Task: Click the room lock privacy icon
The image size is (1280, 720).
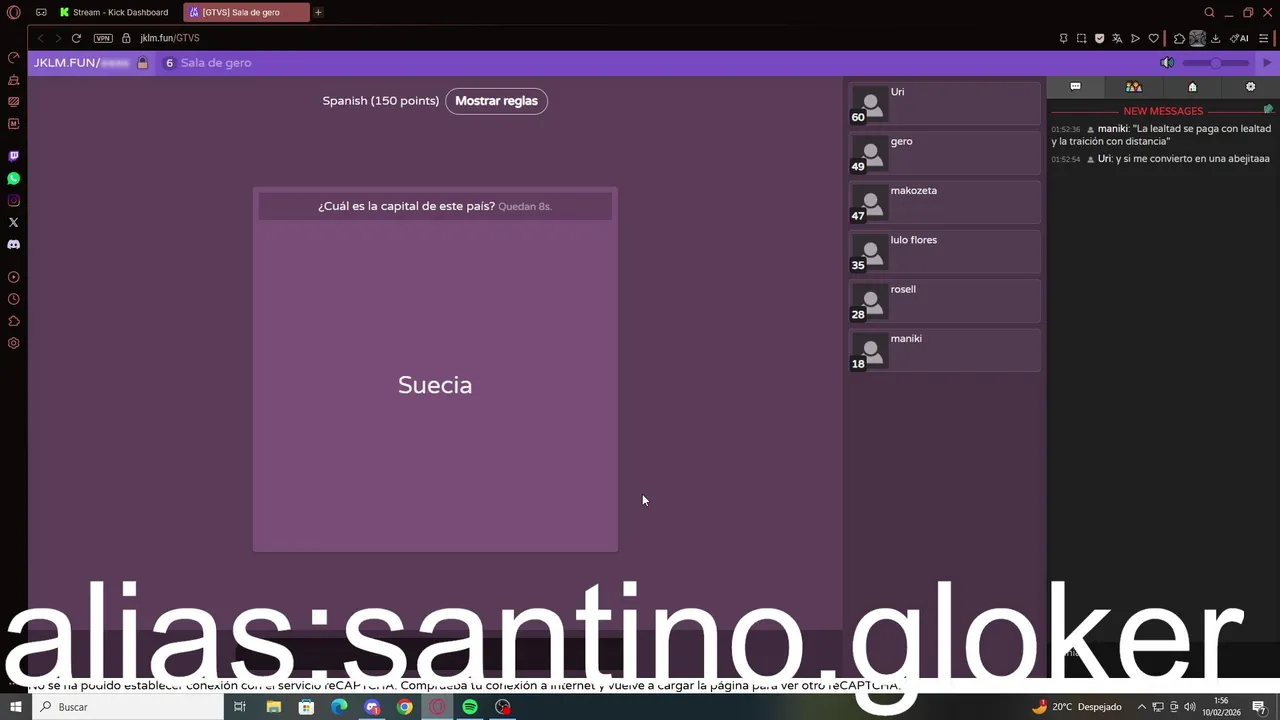Action: click(143, 63)
